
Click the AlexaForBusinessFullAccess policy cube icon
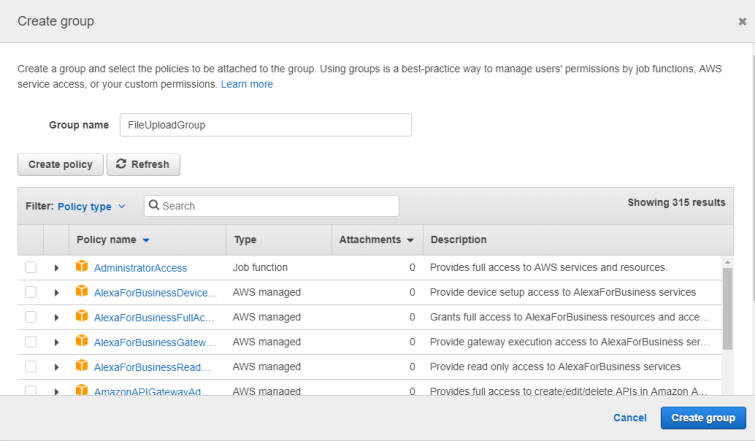[x=82, y=317]
